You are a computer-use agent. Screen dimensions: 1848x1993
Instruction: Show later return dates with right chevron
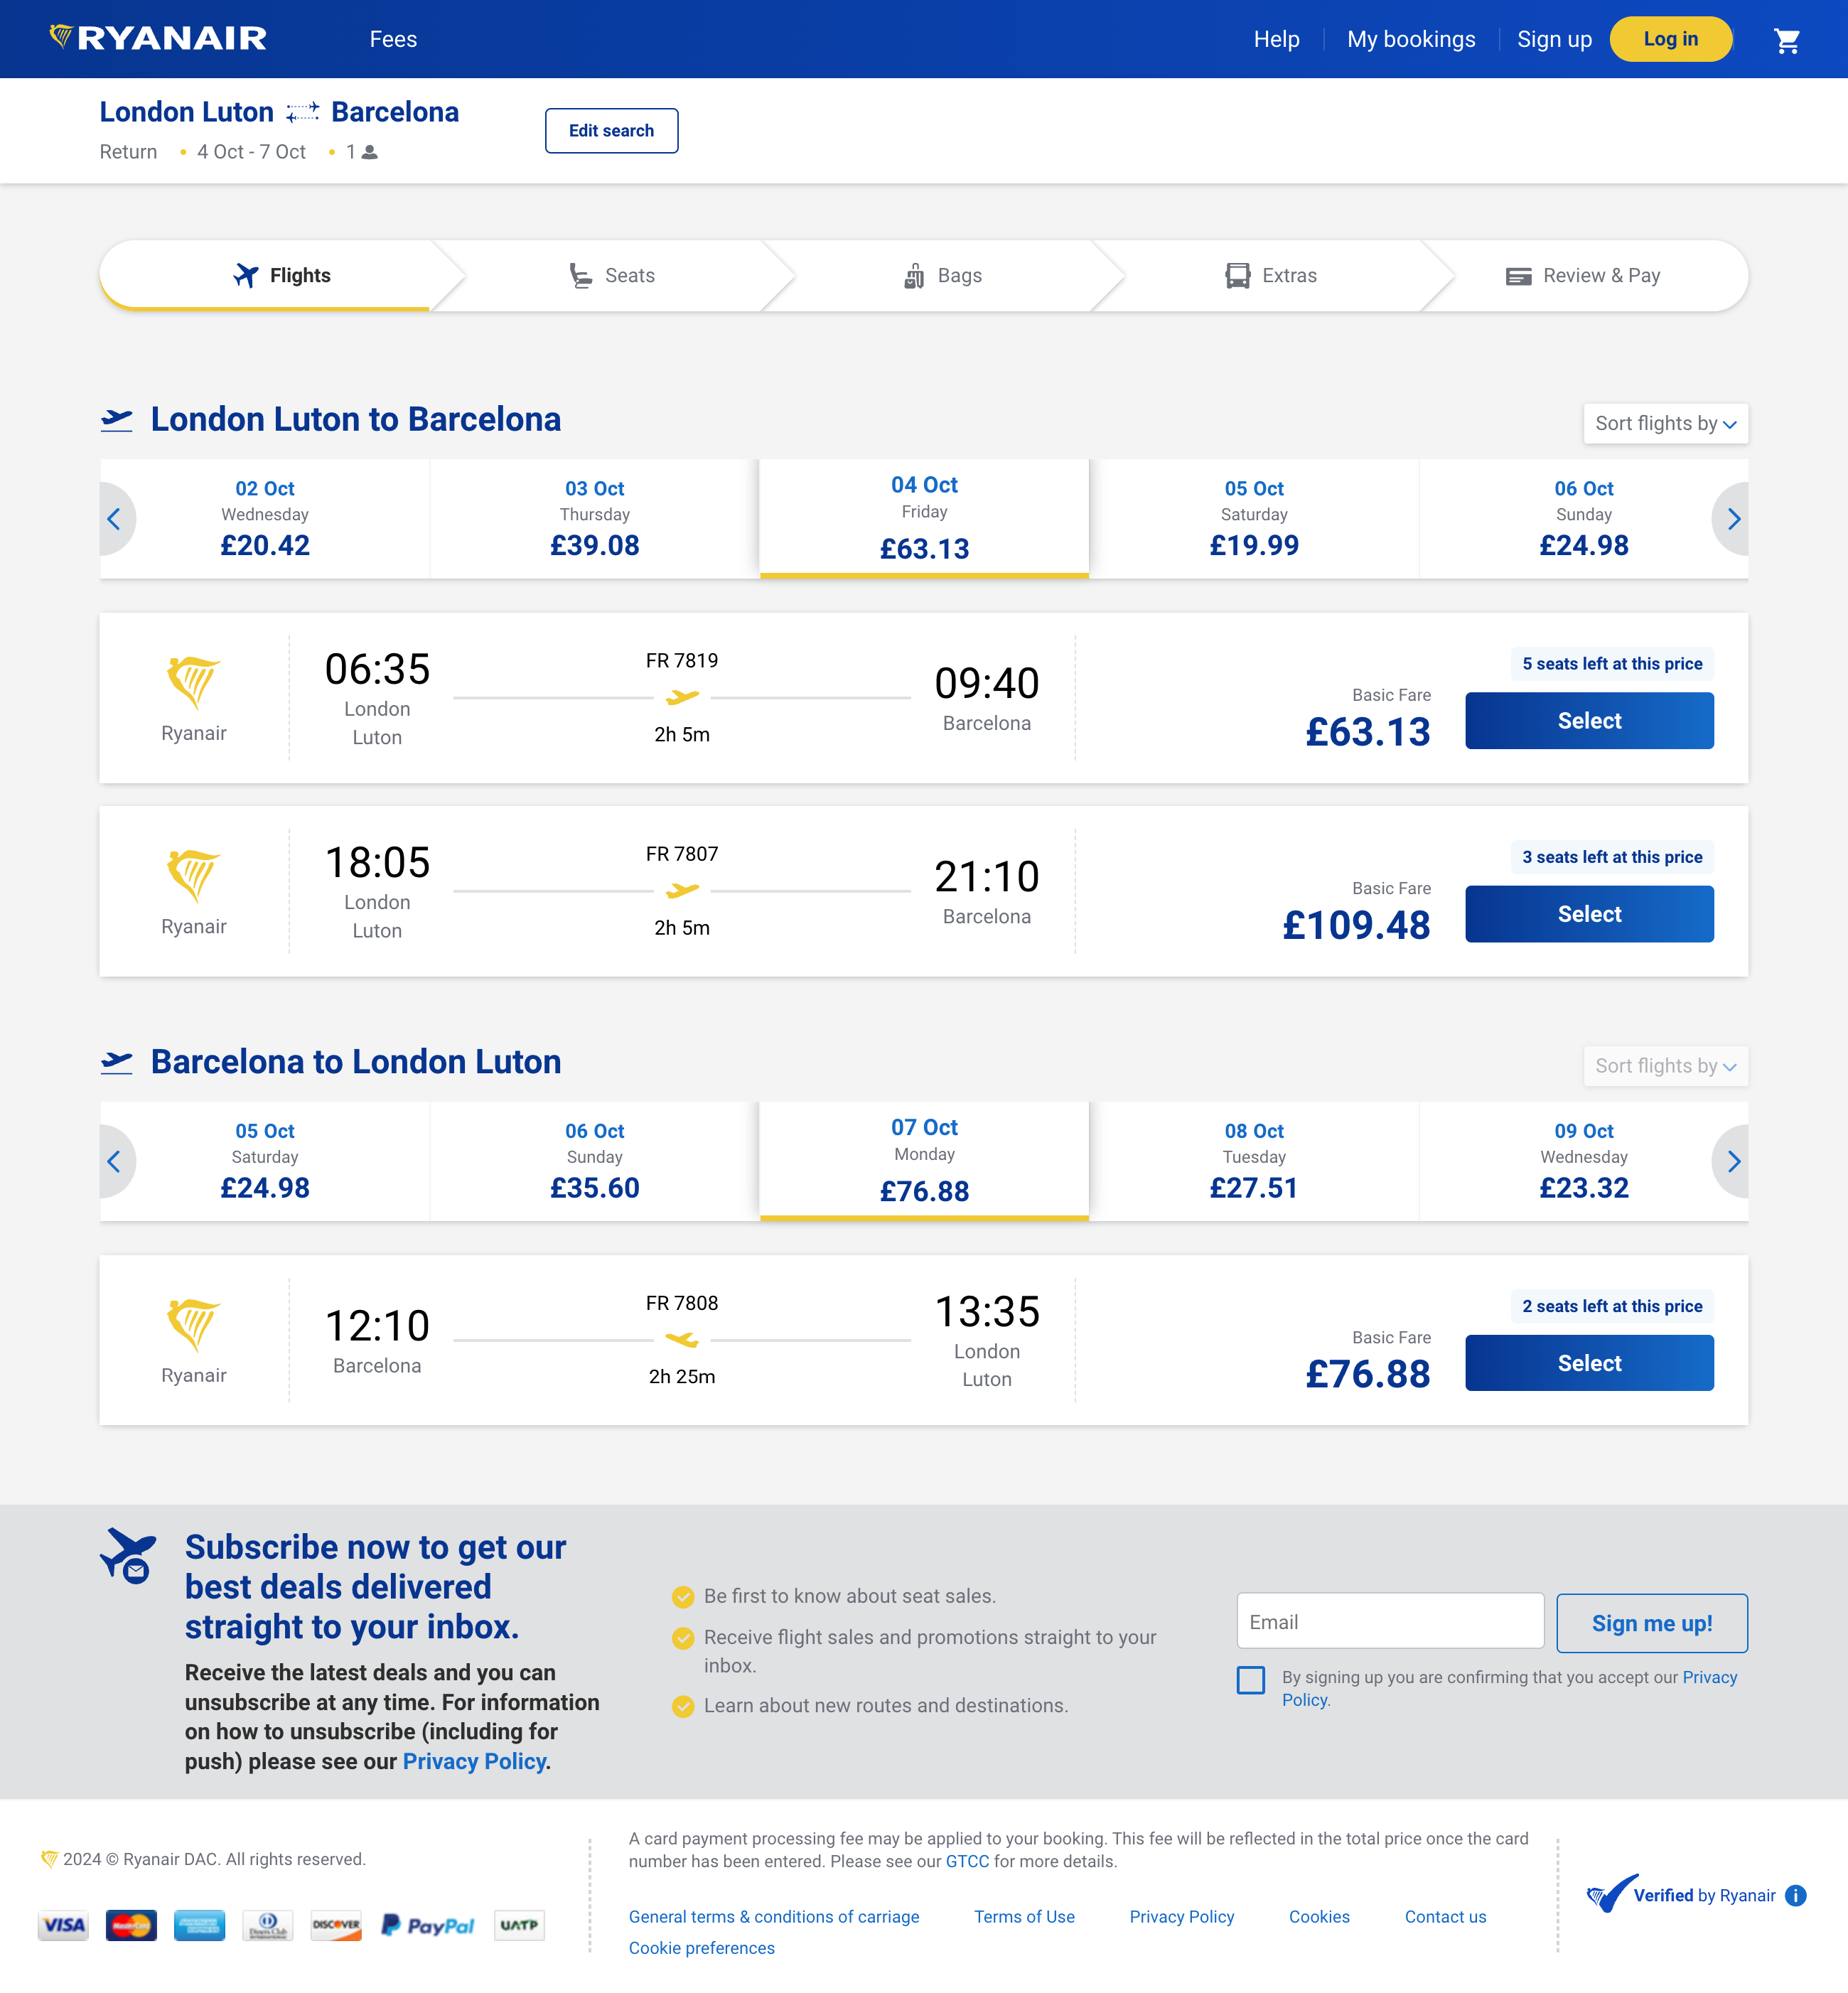[1734, 1161]
